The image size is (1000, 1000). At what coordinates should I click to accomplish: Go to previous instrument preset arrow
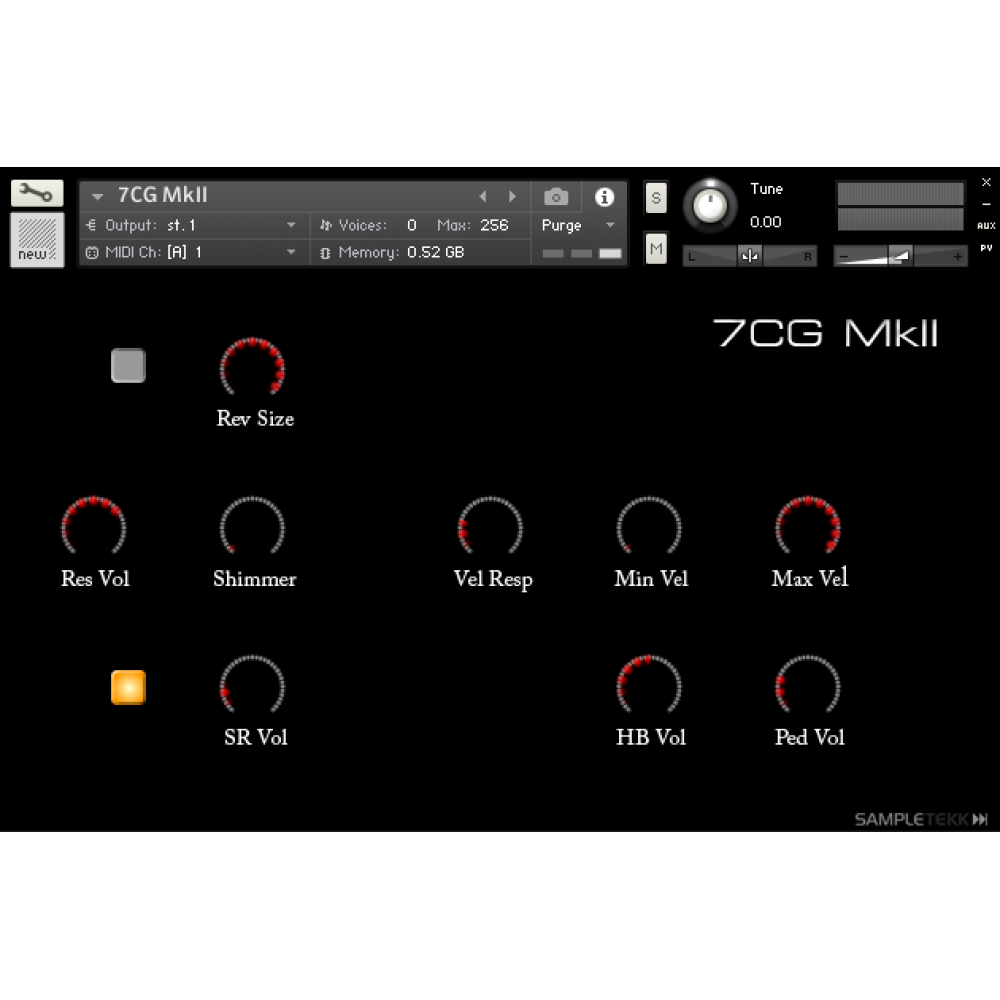point(483,197)
